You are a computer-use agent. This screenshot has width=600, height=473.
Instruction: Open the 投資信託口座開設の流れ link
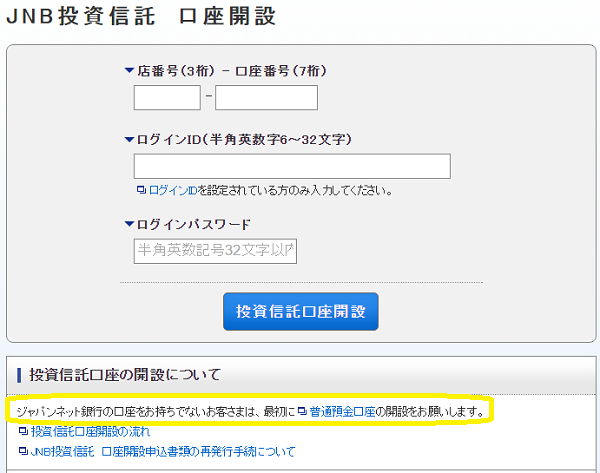coord(90,432)
